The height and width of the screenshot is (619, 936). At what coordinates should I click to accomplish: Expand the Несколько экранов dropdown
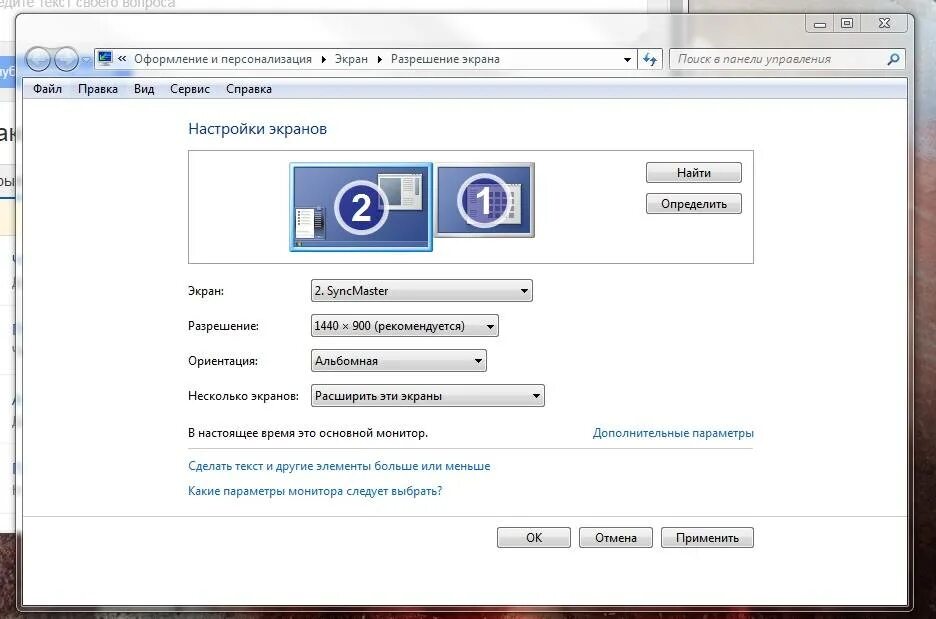(x=427, y=396)
